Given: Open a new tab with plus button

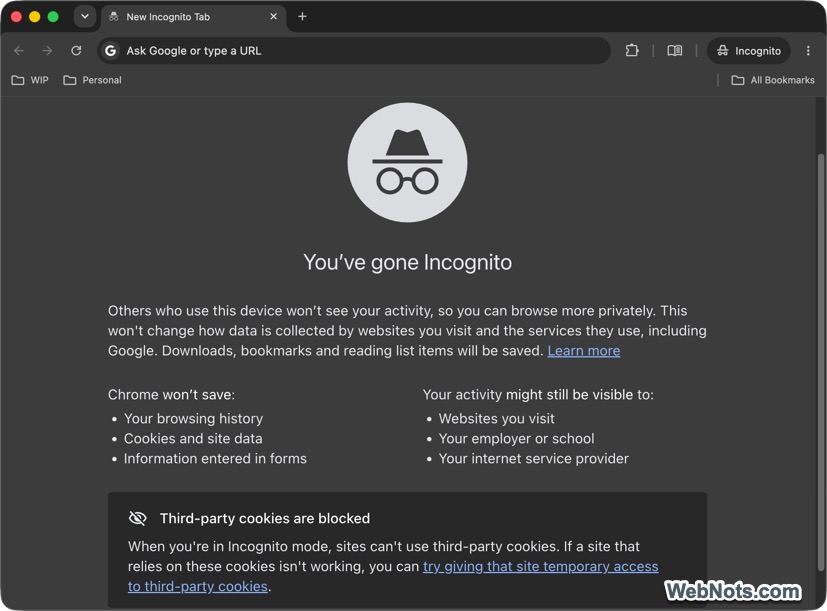Looking at the screenshot, I should [302, 17].
